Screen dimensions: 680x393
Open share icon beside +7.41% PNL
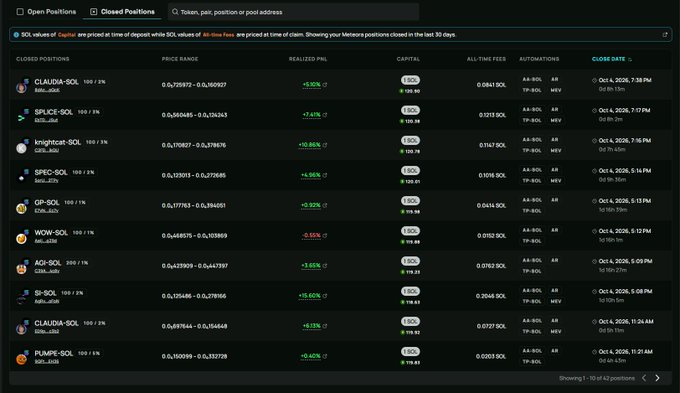click(325, 115)
